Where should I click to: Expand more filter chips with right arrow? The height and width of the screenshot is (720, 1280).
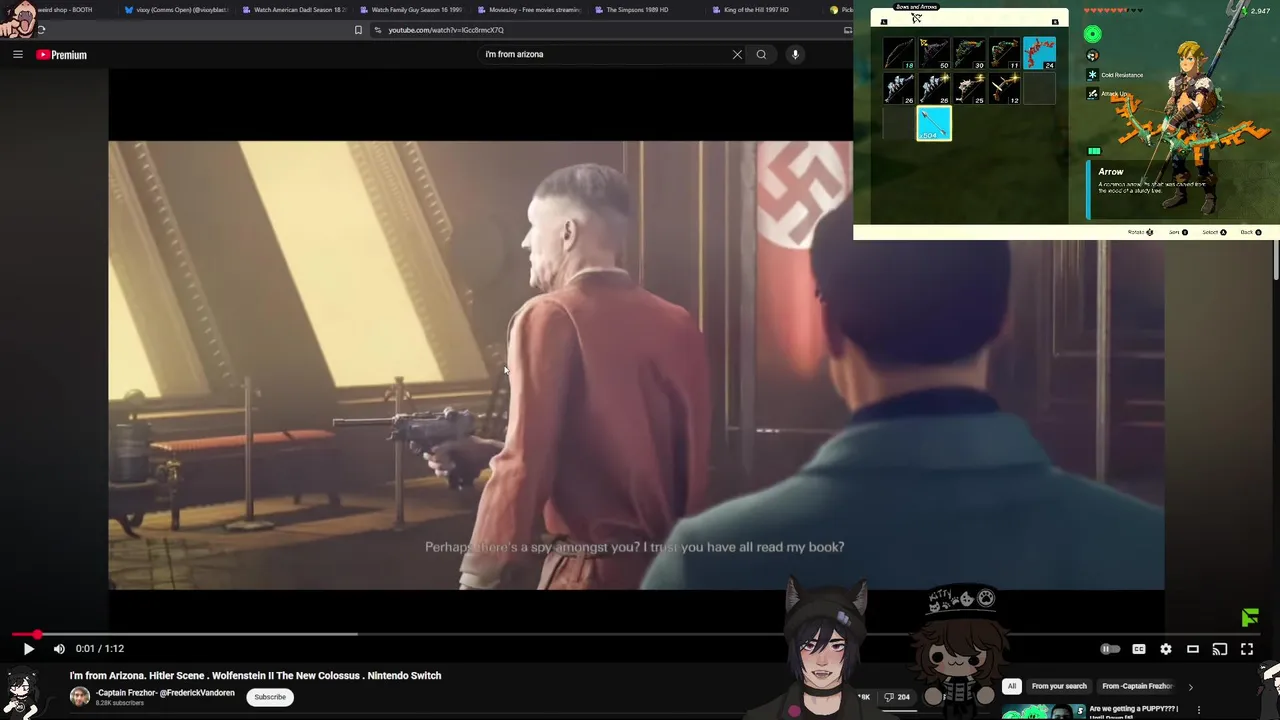pos(1190,687)
